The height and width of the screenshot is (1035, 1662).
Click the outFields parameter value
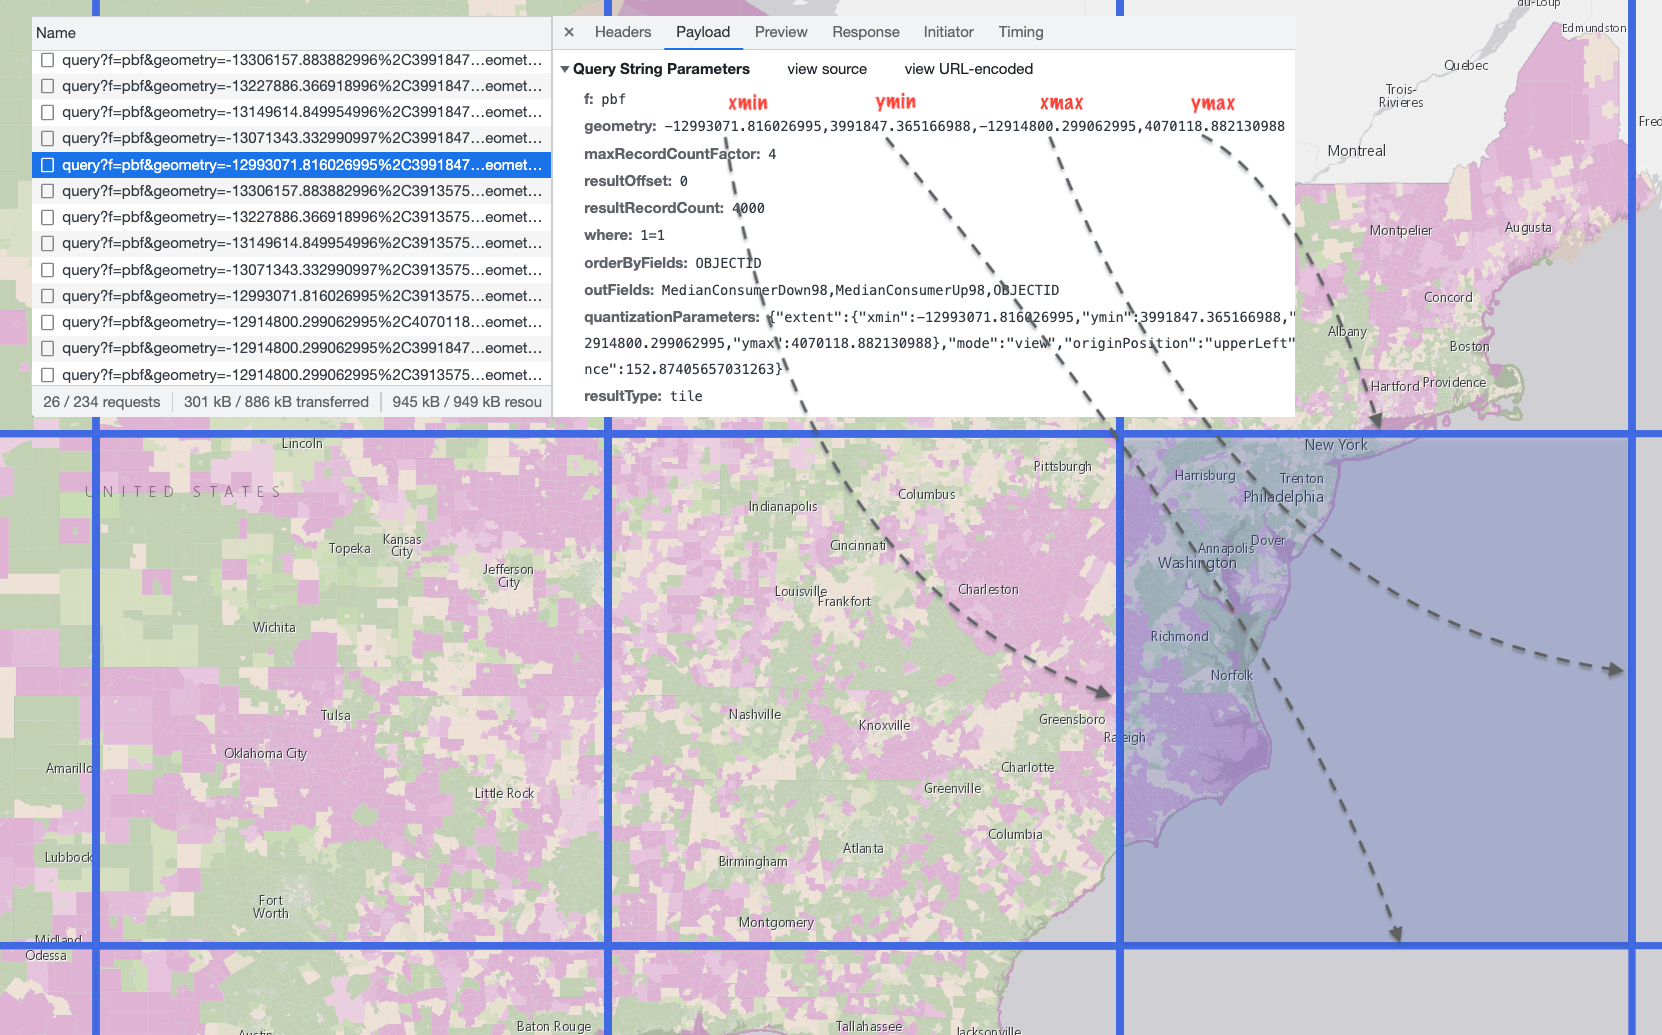(x=860, y=290)
